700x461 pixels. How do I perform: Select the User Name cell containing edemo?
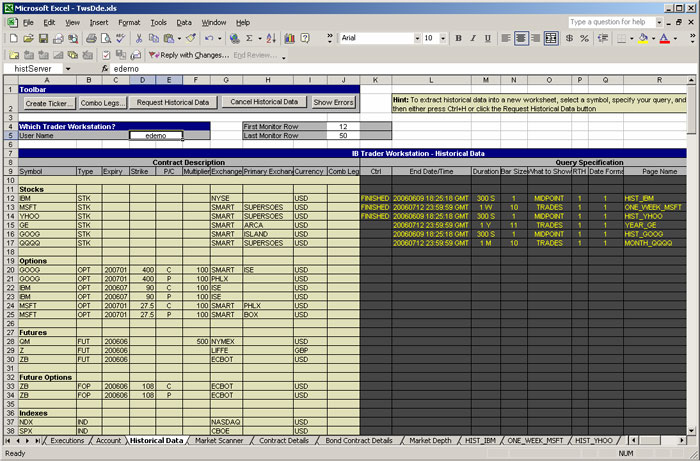pyautogui.click(x=156, y=136)
